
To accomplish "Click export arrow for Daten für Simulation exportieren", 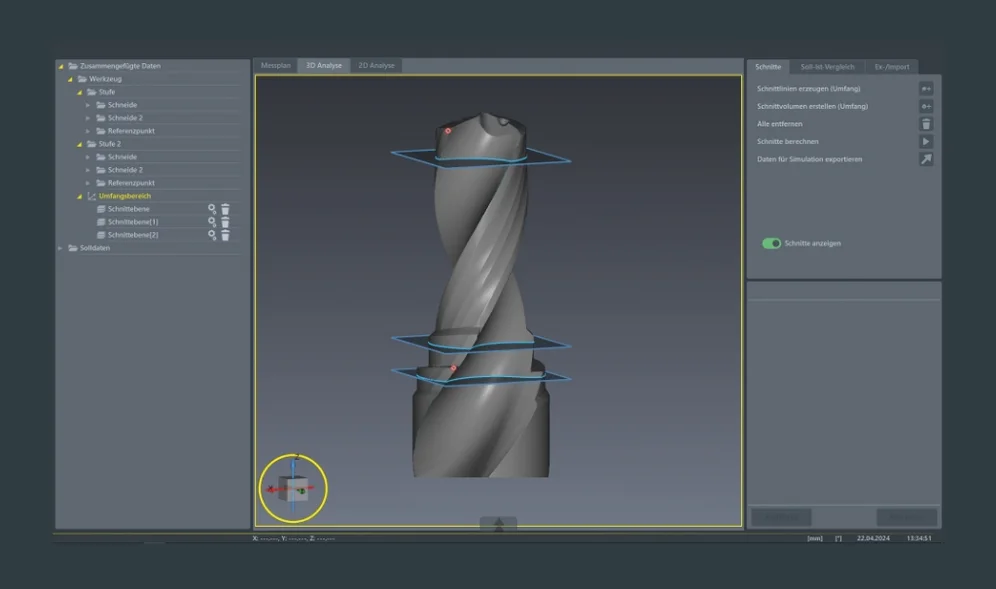I will coord(926,159).
